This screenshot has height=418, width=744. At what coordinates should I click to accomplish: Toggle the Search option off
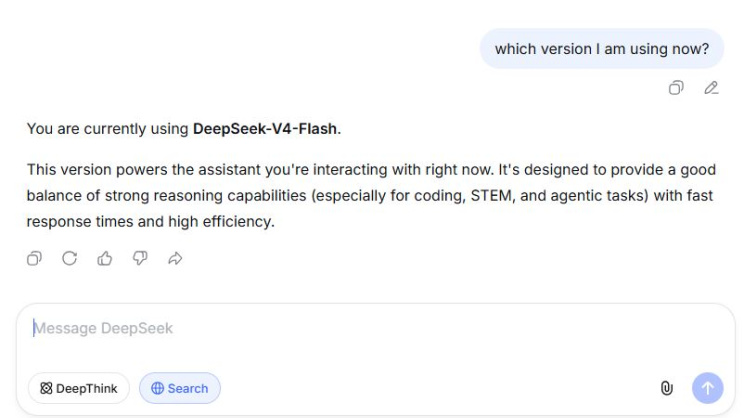[180, 388]
